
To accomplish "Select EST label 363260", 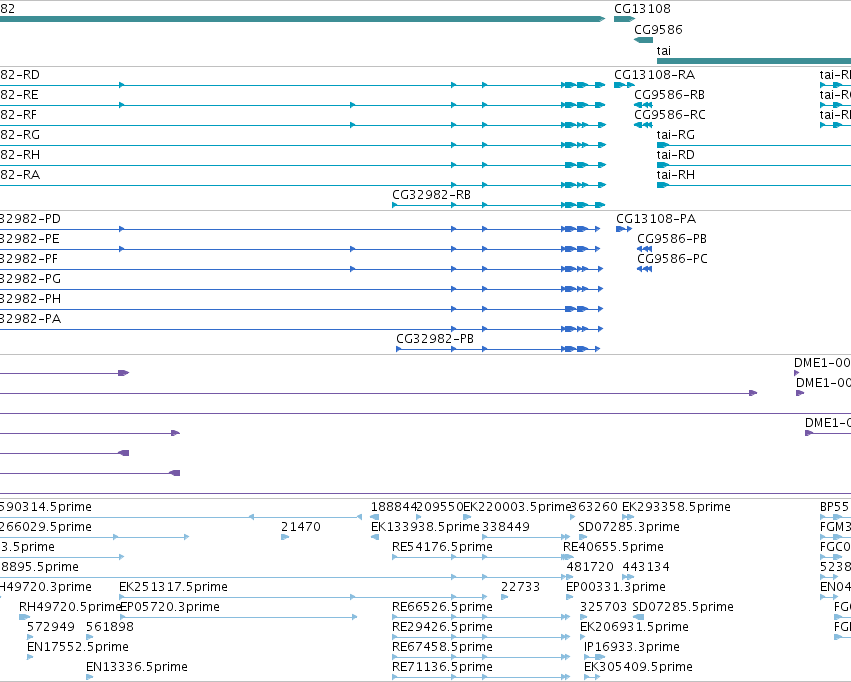I will pos(594,507).
